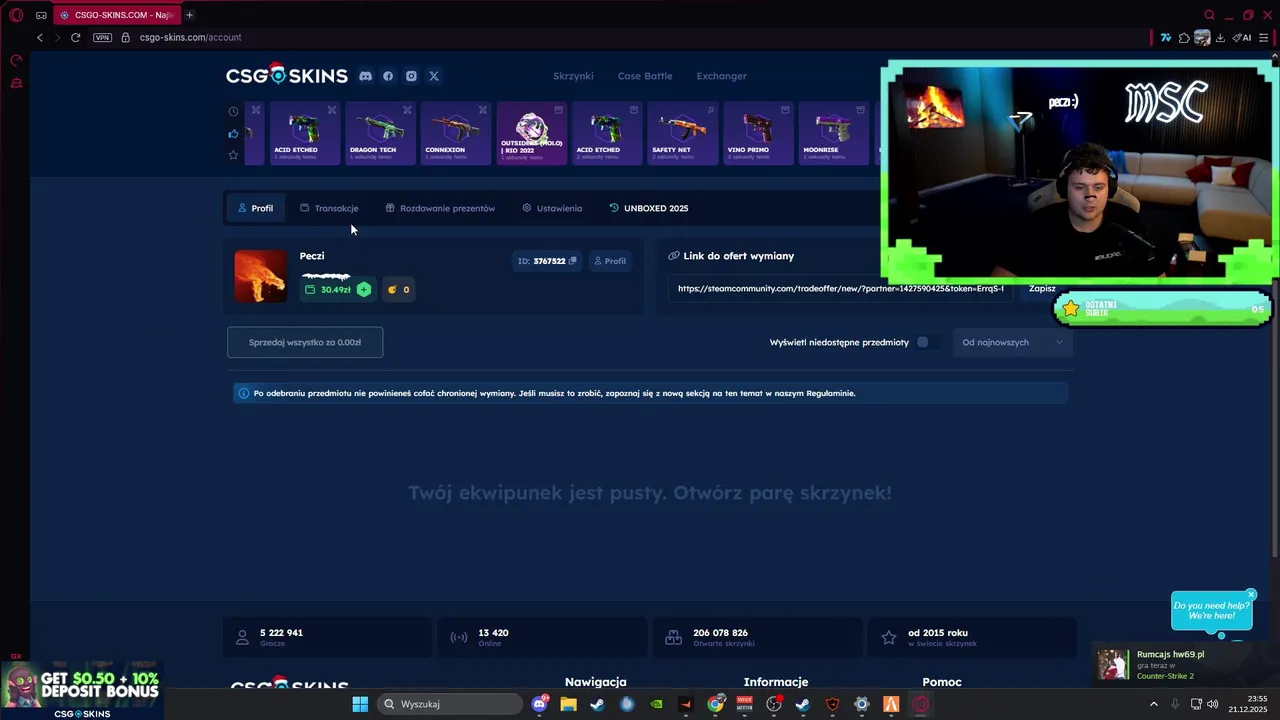Close the 'Do you need help?' chat bubble
The width and height of the screenshot is (1280, 720).
tap(1251, 594)
